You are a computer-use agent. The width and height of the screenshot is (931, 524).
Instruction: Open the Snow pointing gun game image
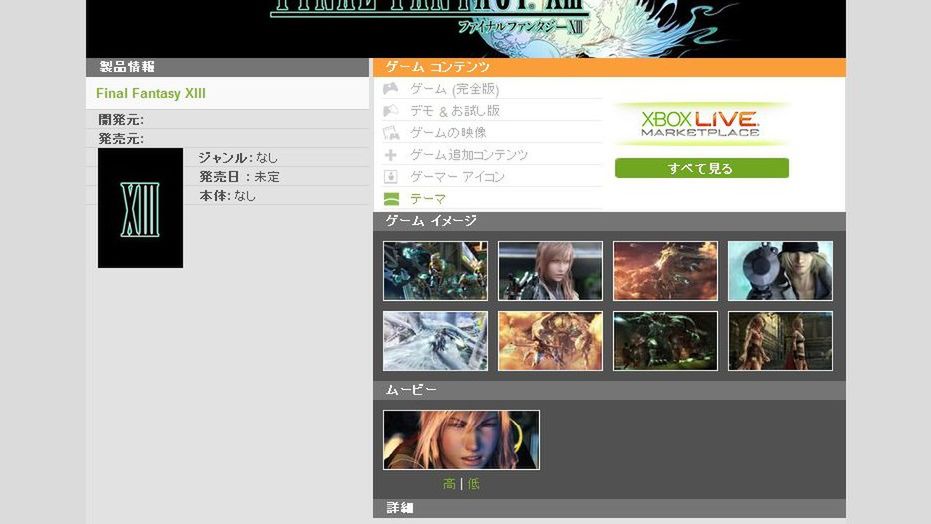[780, 271]
